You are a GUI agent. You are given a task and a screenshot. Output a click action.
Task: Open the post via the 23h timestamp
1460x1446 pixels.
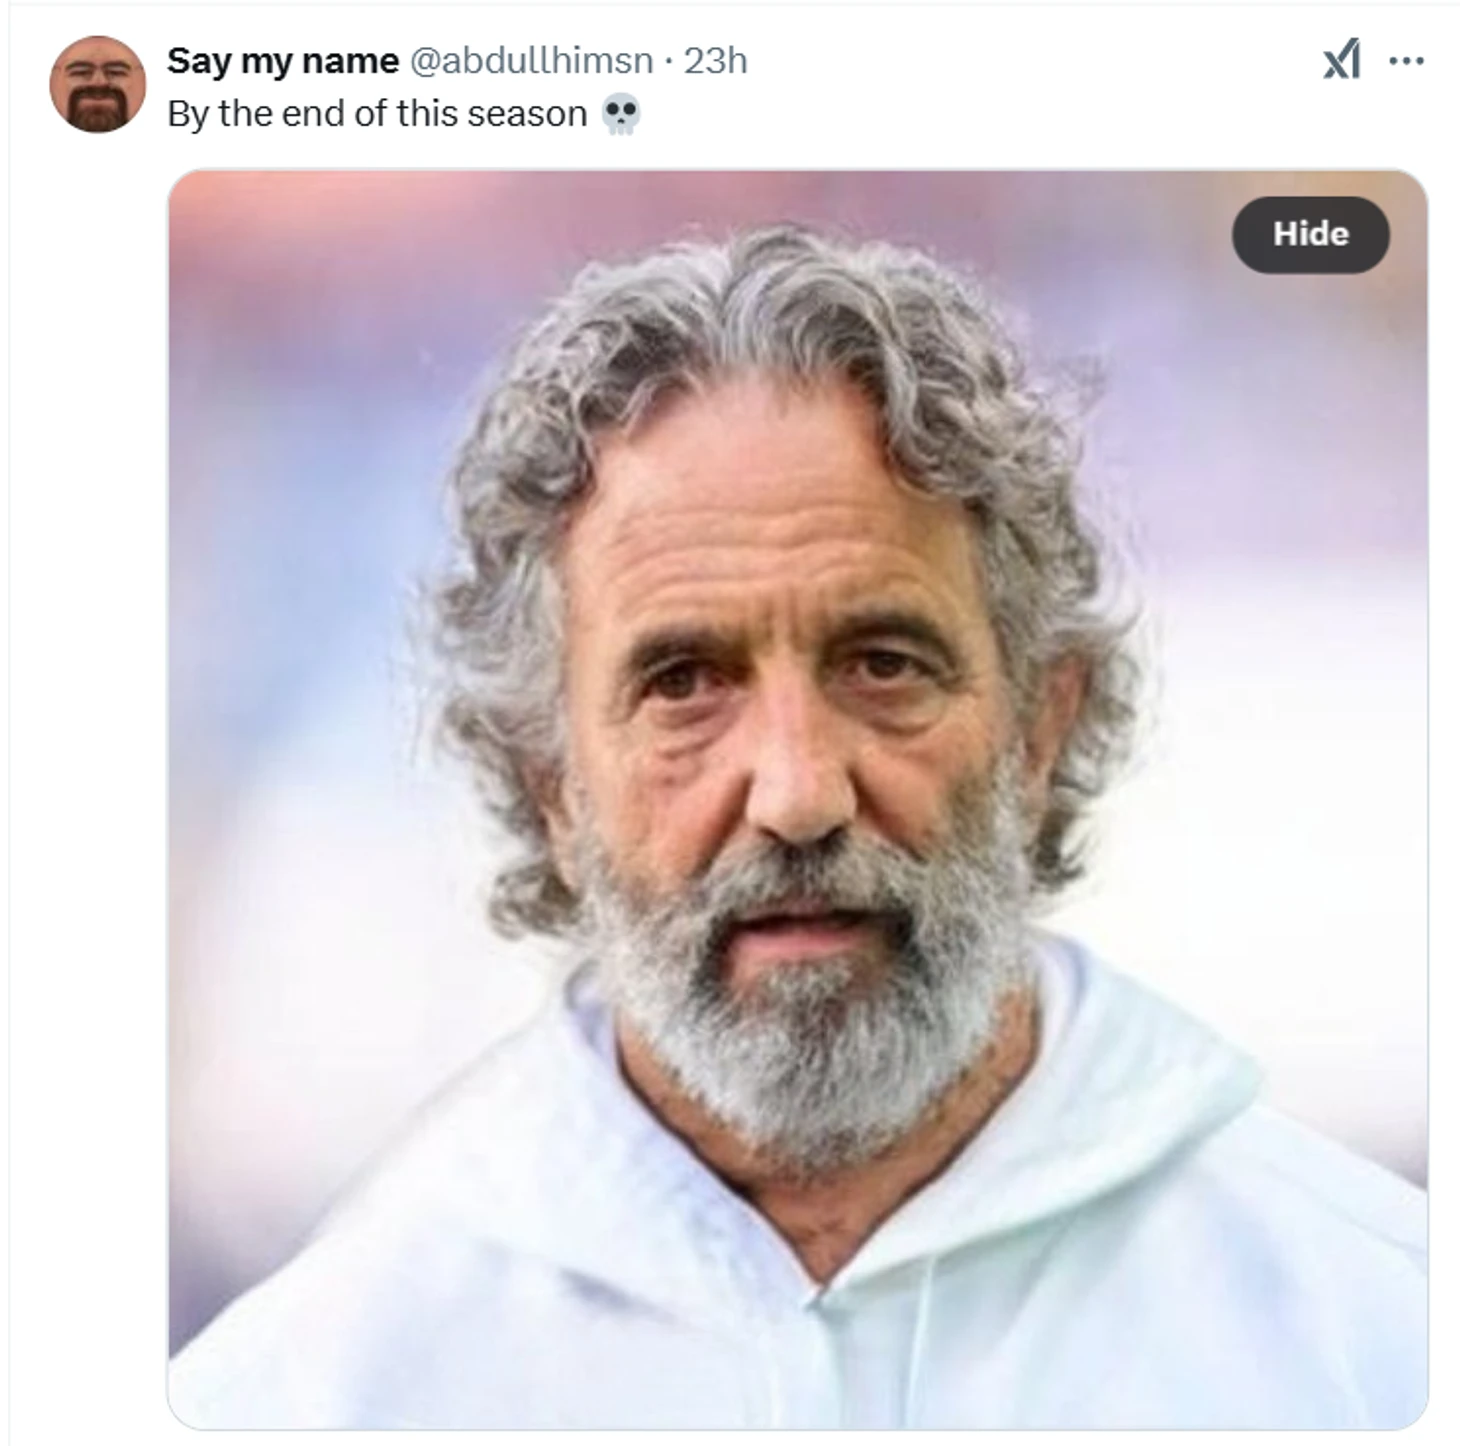(x=715, y=61)
